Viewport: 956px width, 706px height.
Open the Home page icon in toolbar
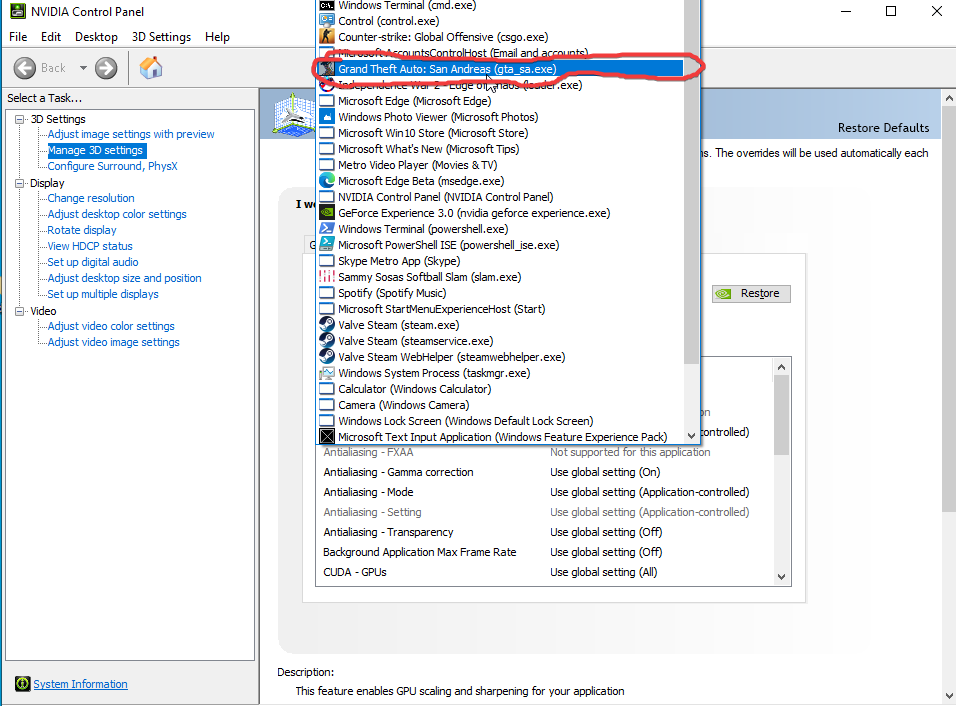pyautogui.click(x=151, y=68)
